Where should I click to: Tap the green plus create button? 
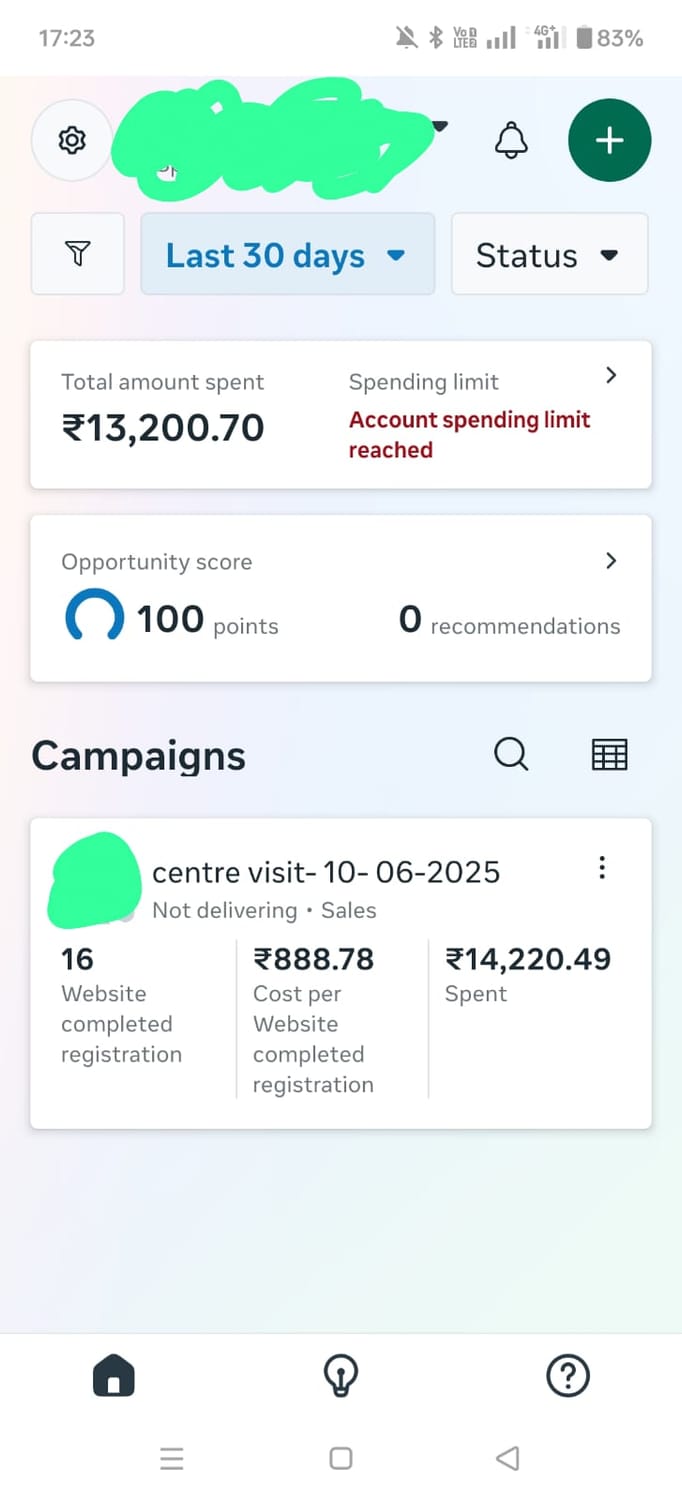point(609,141)
